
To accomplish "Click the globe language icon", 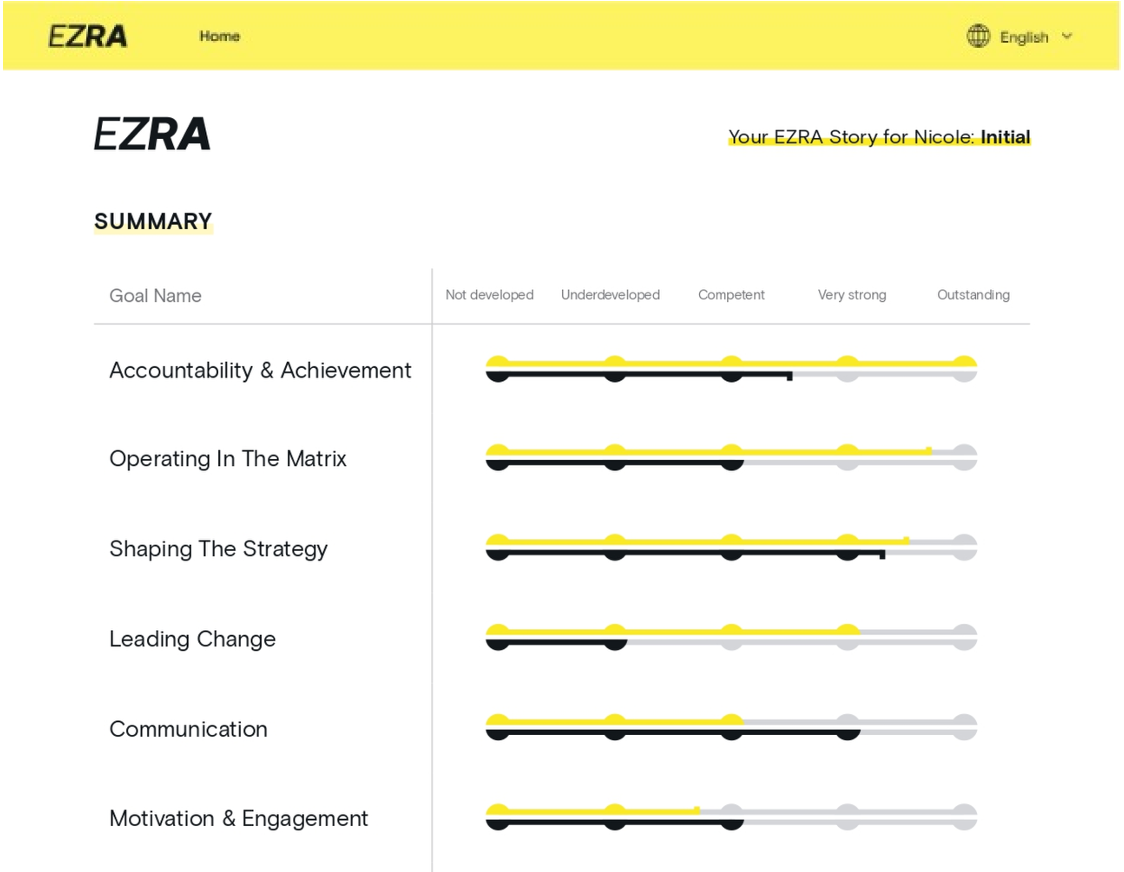I will (x=978, y=36).
